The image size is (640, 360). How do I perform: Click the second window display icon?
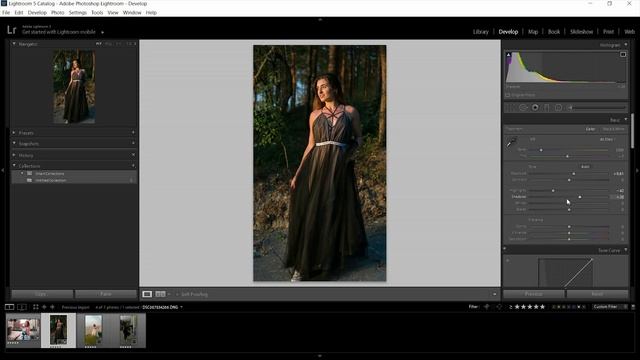22,307
